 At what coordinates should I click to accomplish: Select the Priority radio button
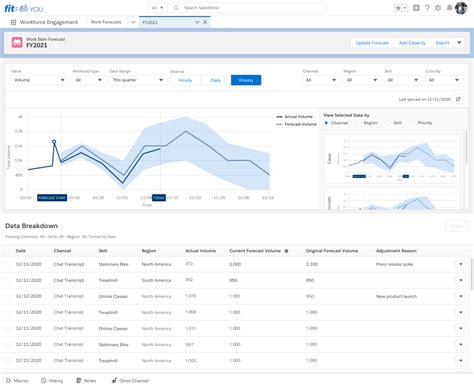click(x=413, y=123)
